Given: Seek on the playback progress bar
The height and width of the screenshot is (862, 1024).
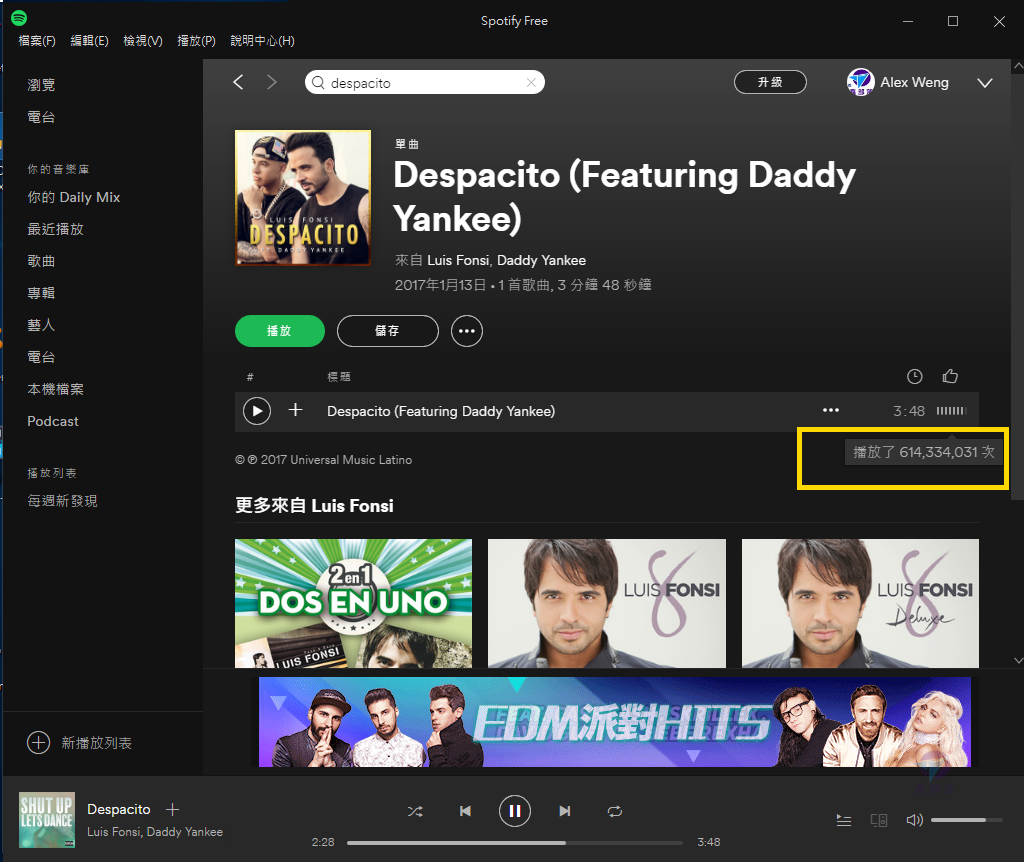Looking at the screenshot, I should pos(515,842).
